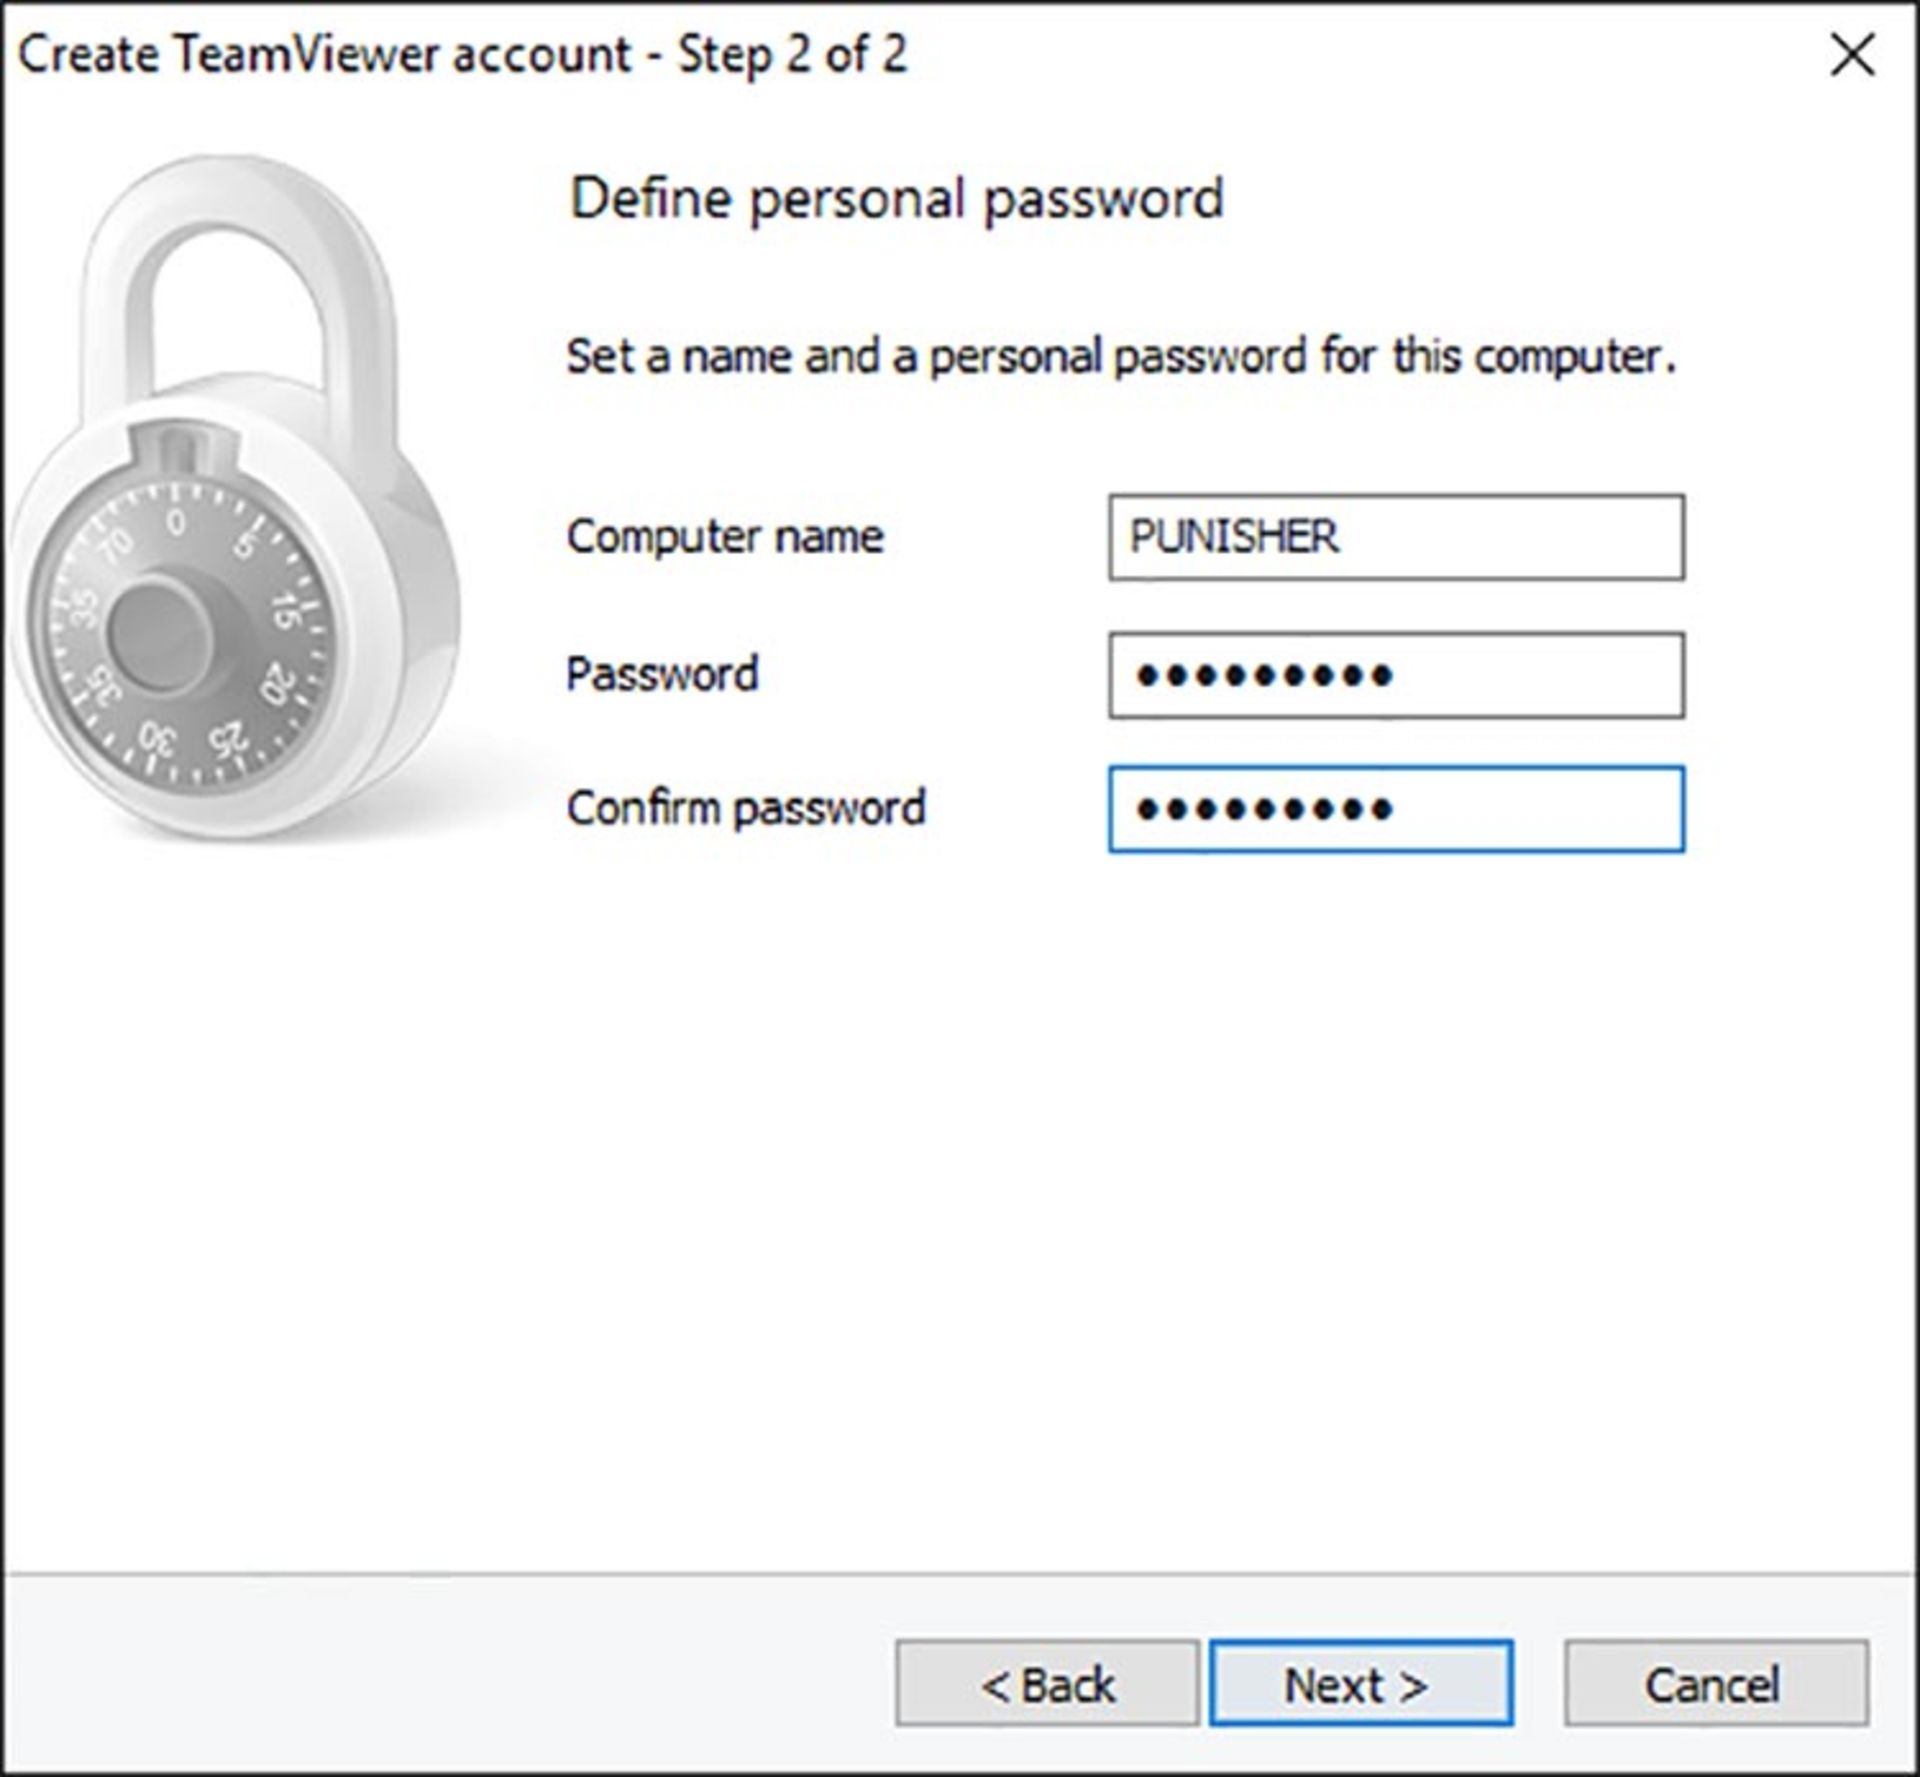Click the "Password" label text
1920x1777 pixels.
point(662,674)
